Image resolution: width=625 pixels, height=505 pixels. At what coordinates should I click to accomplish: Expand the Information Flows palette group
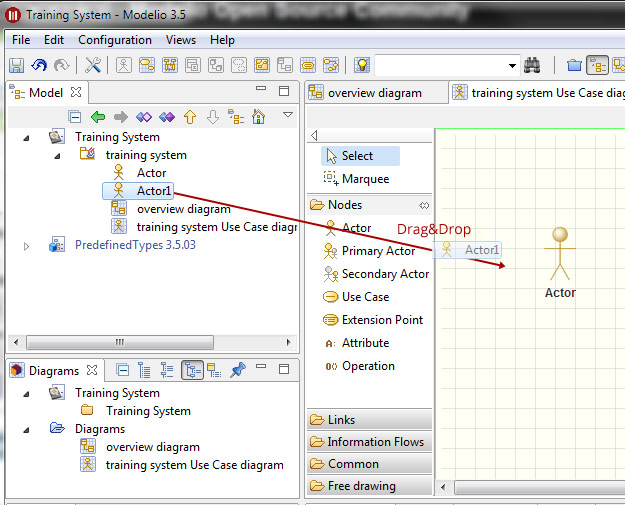[x=369, y=442]
